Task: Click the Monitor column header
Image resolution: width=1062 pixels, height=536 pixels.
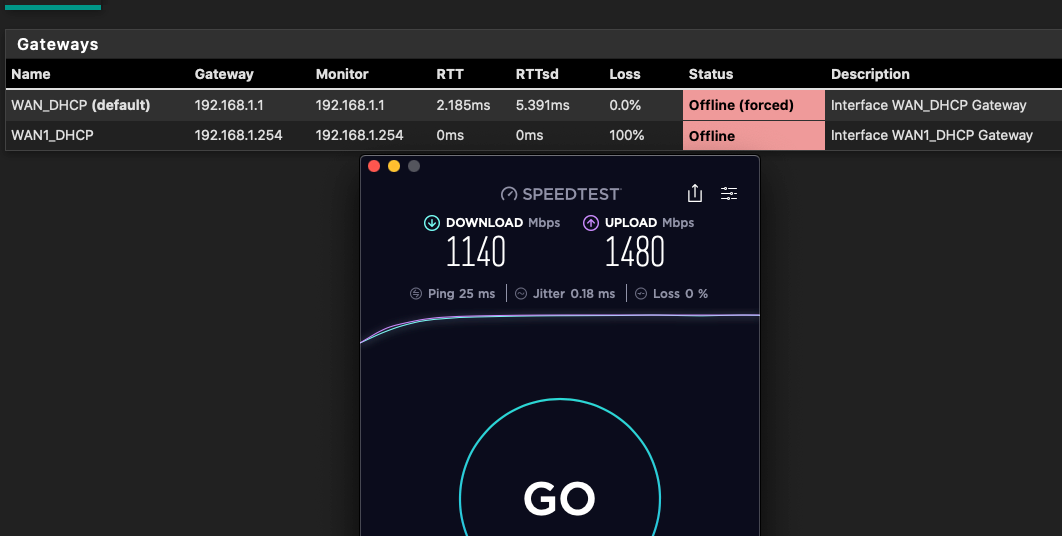Action: (342, 74)
